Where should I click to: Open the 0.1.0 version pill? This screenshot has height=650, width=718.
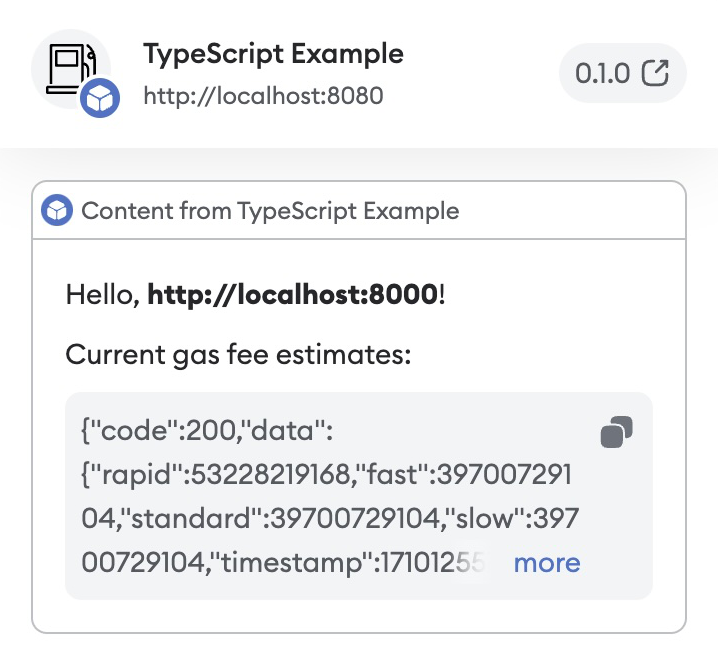(x=622, y=73)
